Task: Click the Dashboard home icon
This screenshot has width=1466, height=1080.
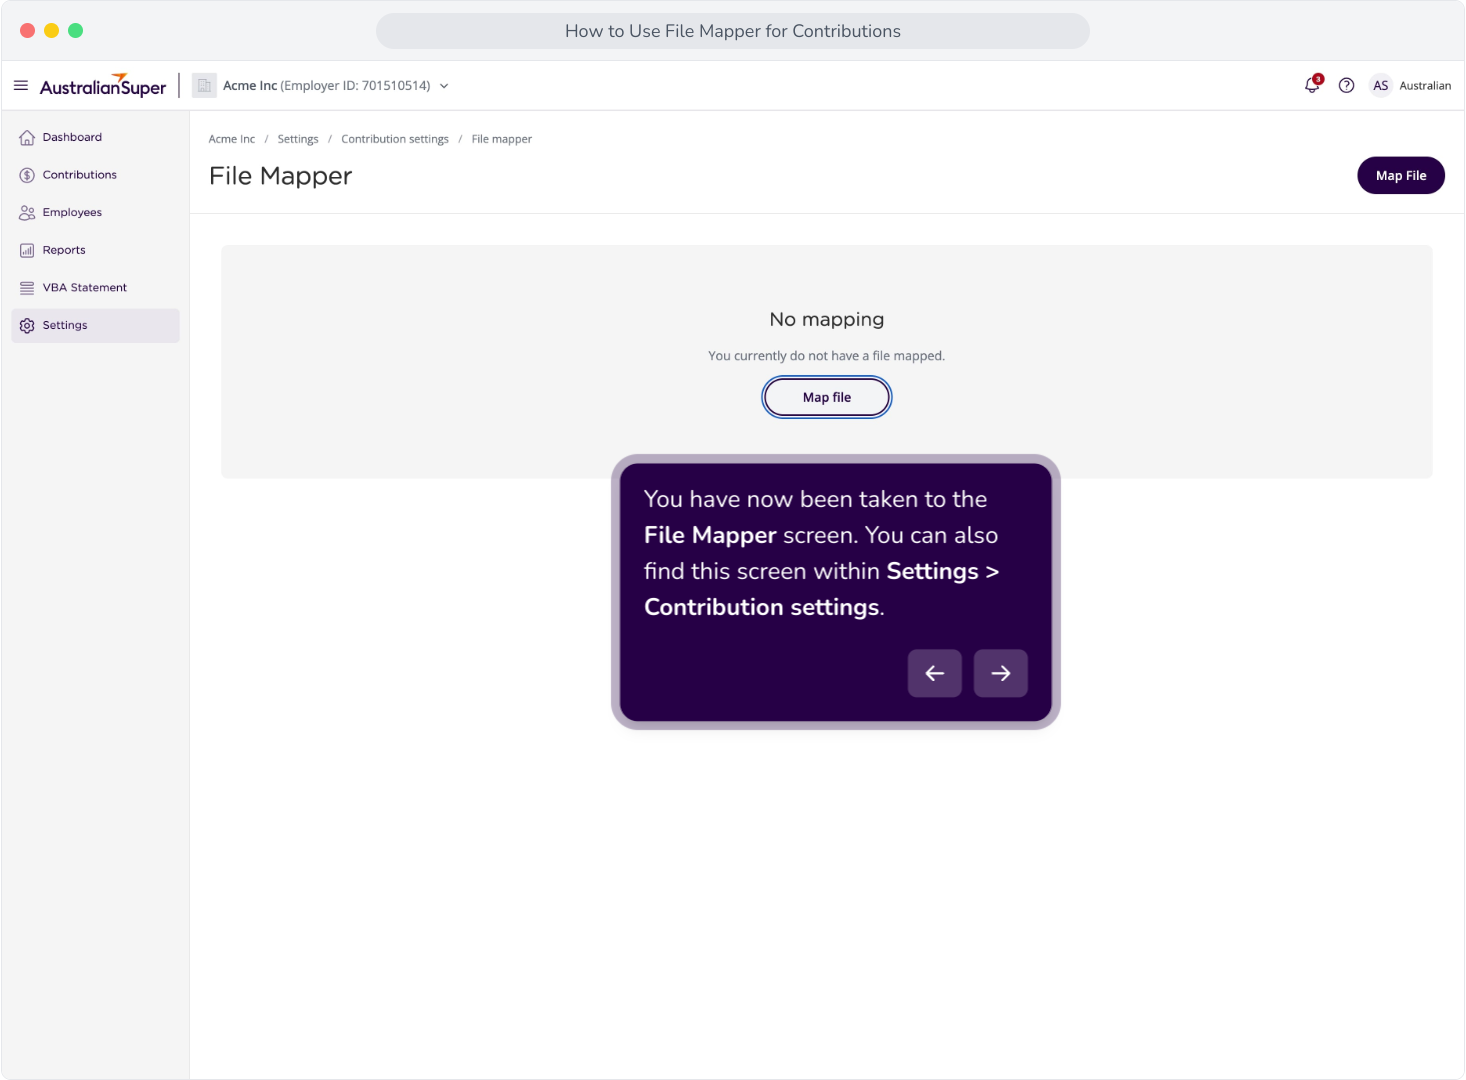Action: click(27, 138)
